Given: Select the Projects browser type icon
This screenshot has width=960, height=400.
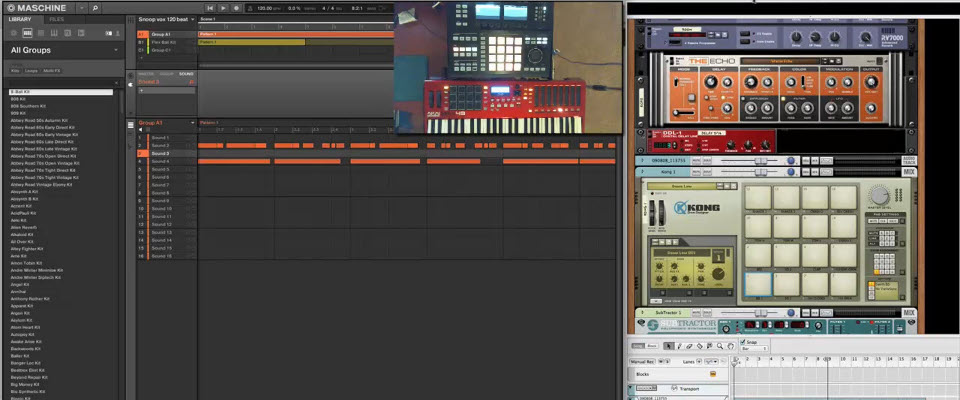Looking at the screenshot, I should 14,33.
